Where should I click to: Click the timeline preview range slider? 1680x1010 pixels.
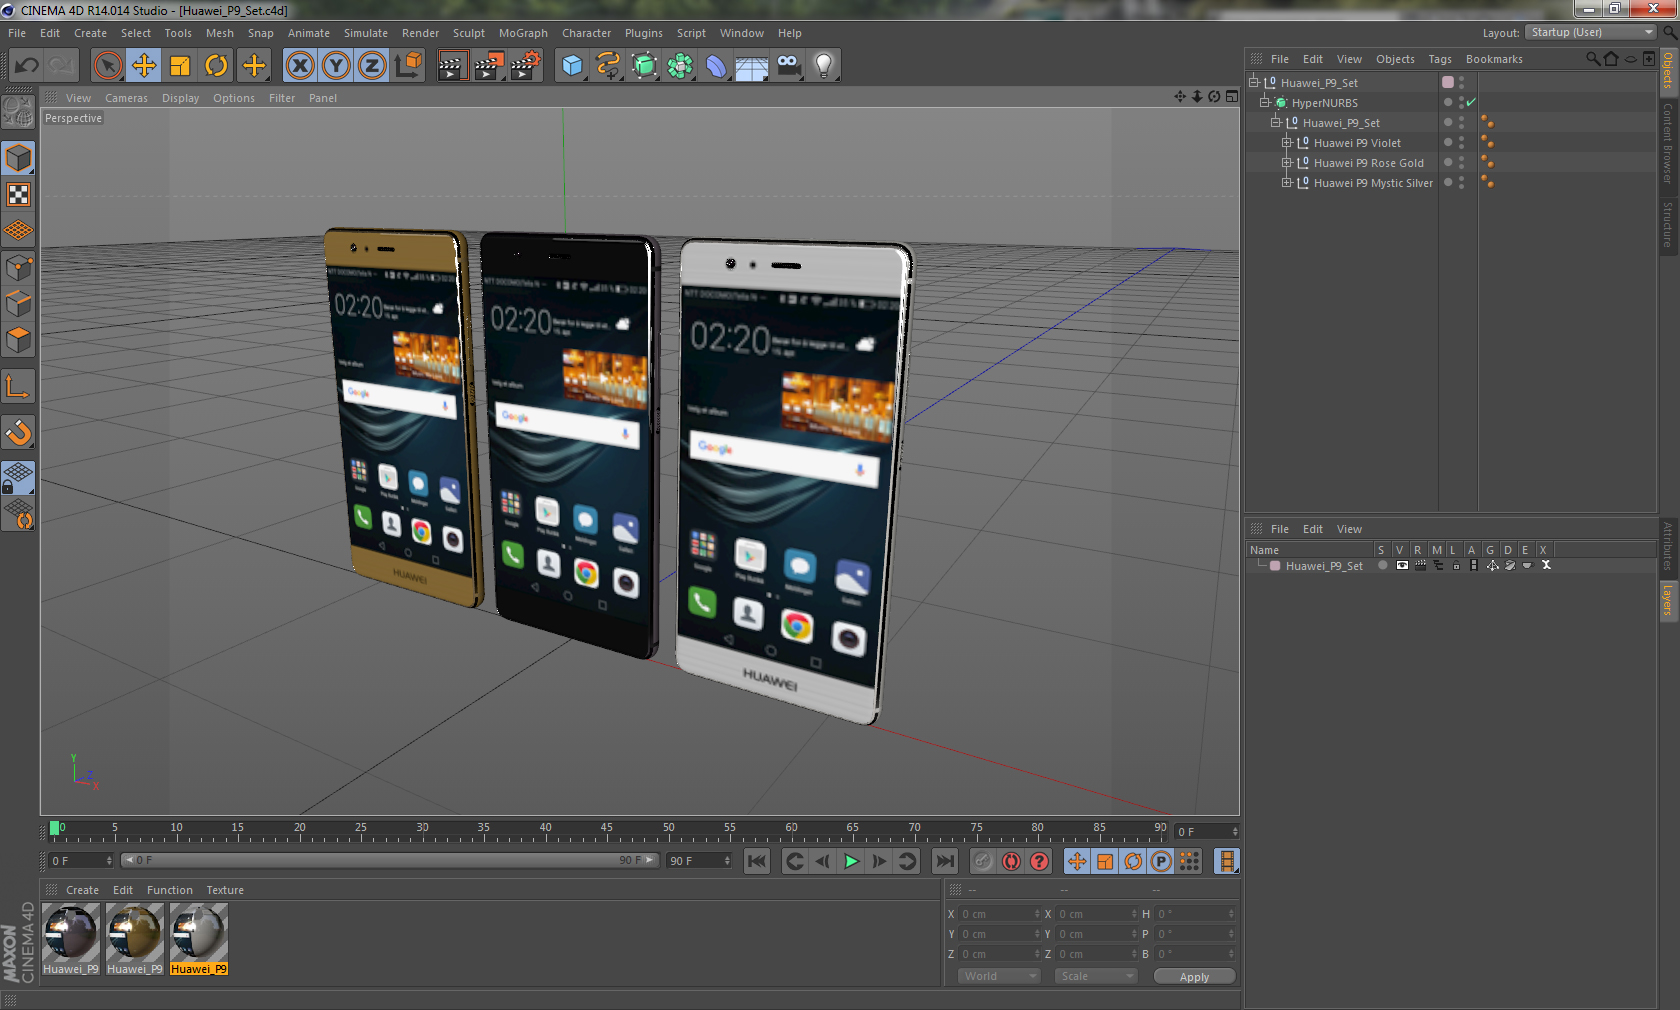389,860
